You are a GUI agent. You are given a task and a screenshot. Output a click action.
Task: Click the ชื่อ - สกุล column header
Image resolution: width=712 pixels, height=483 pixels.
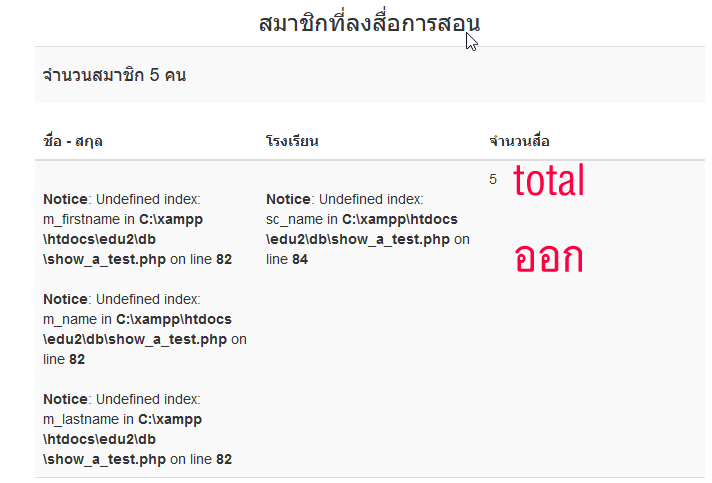tap(73, 141)
